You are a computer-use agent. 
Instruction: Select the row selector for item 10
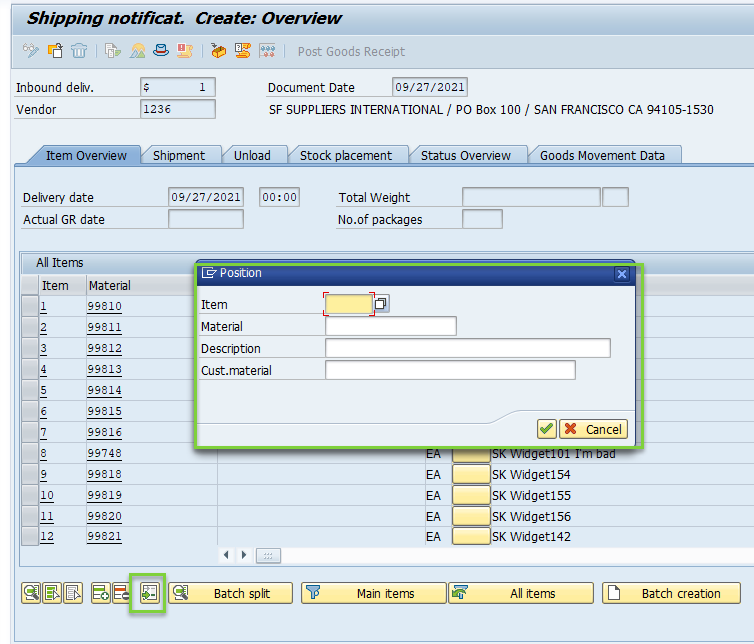(x=30, y=495)
